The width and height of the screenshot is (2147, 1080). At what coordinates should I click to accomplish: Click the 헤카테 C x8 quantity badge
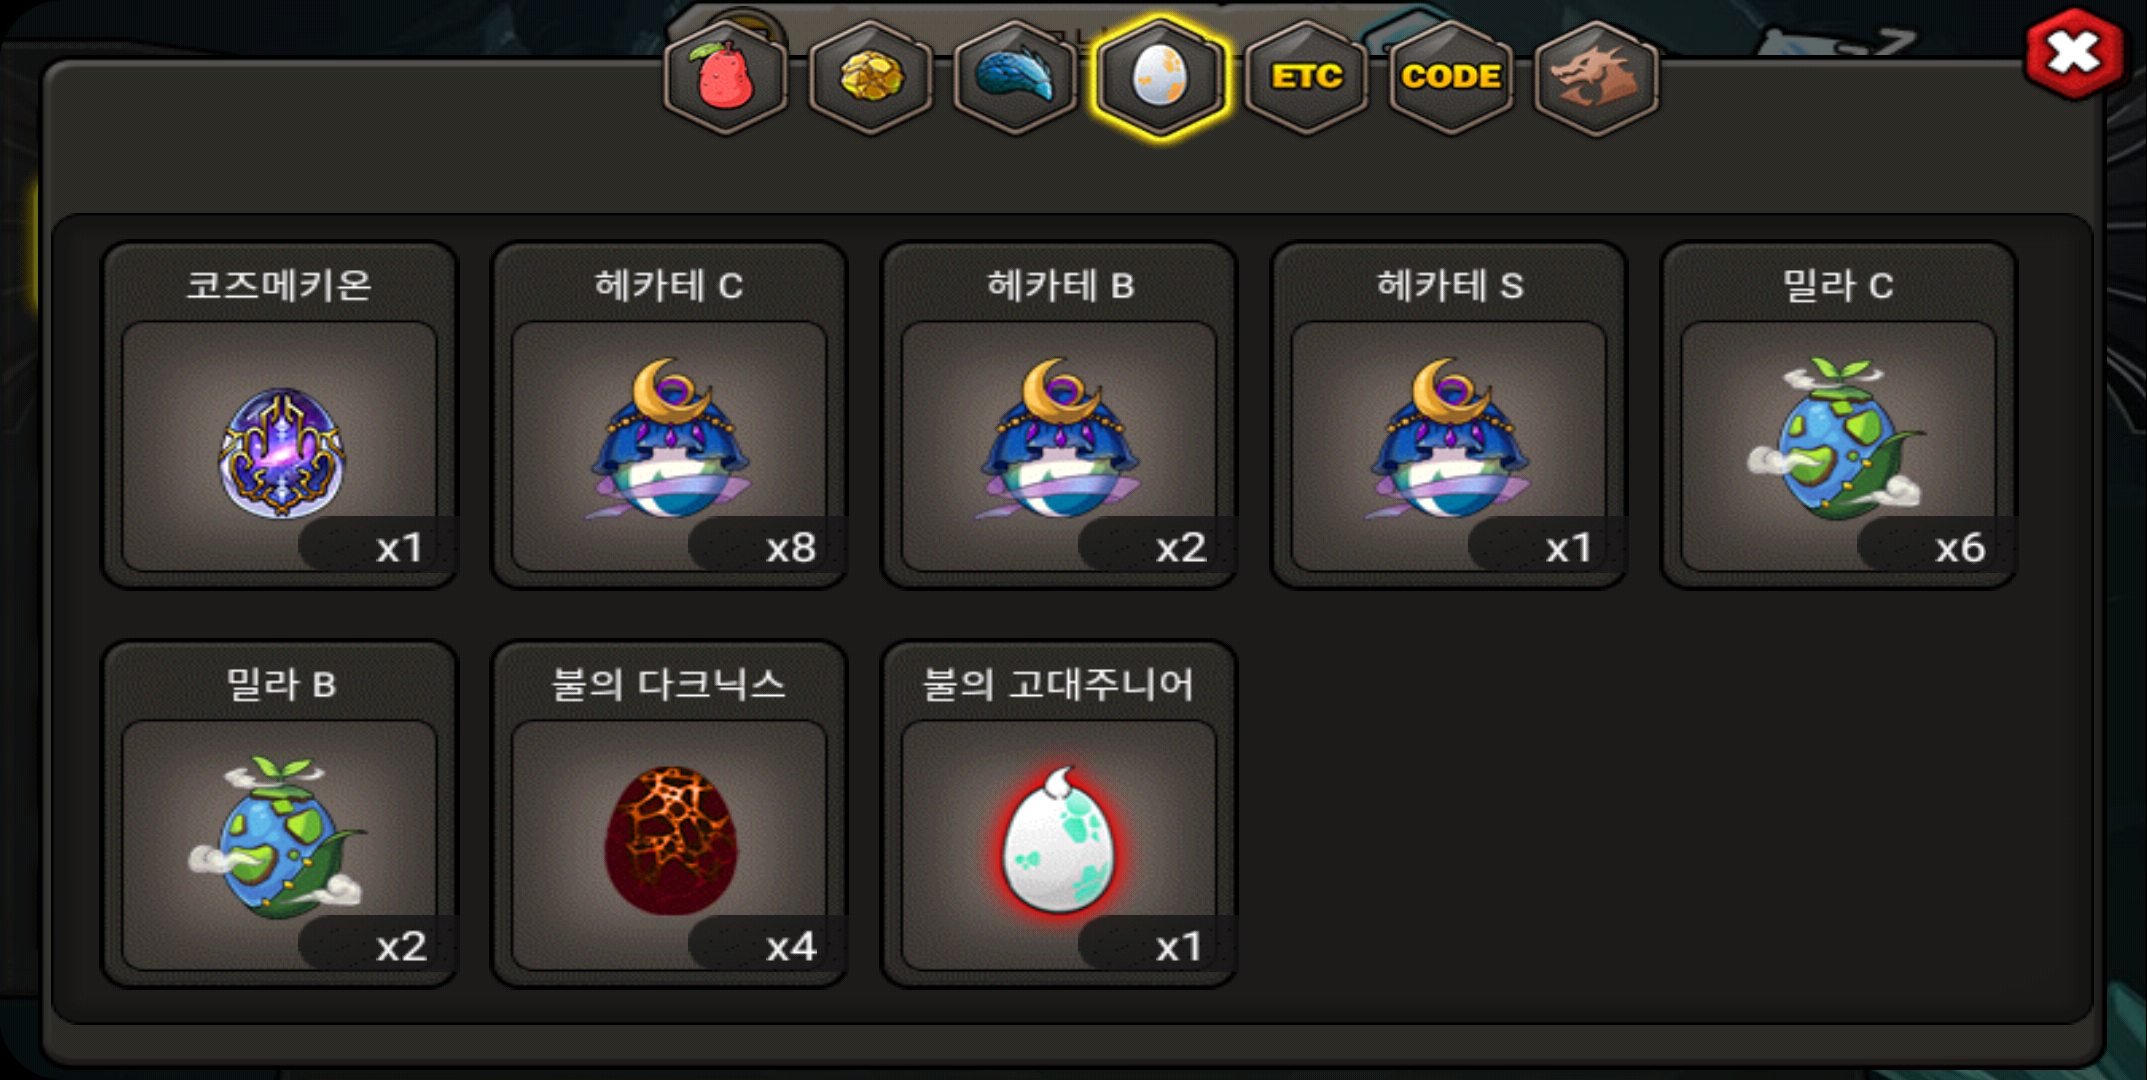point(768,547)
